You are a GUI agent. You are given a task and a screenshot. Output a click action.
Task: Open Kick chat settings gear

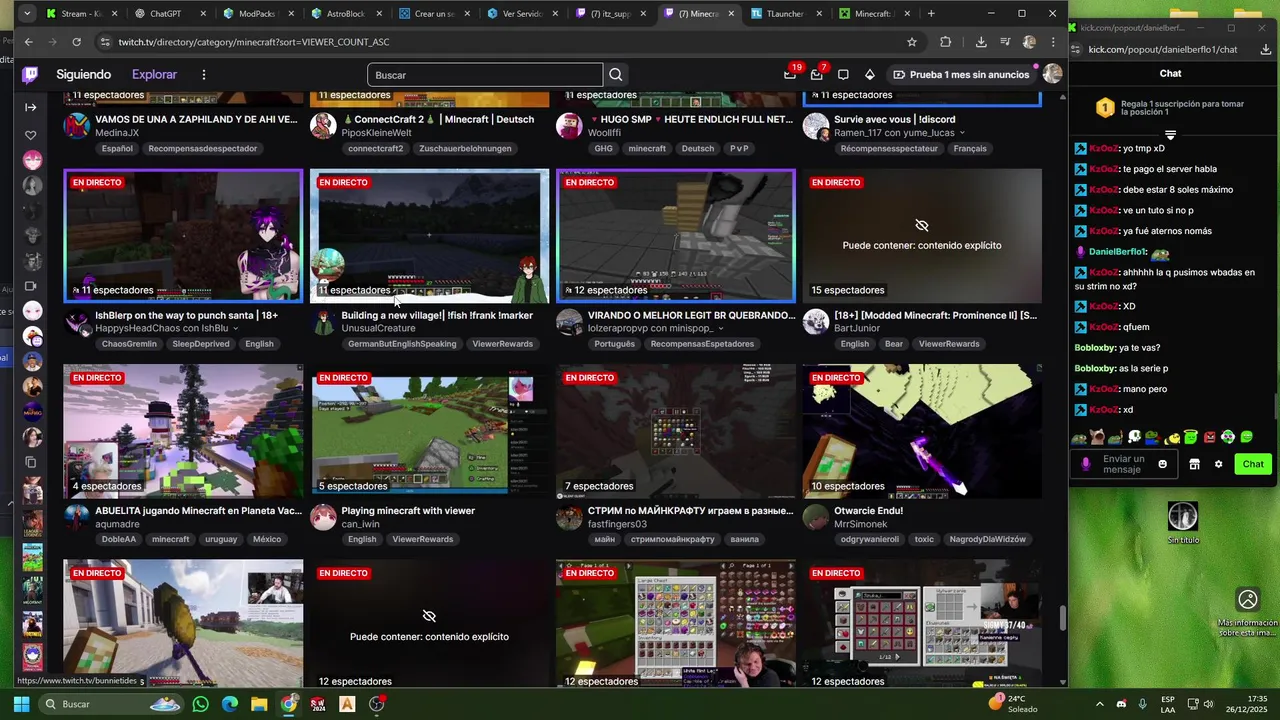(1218, 464)
